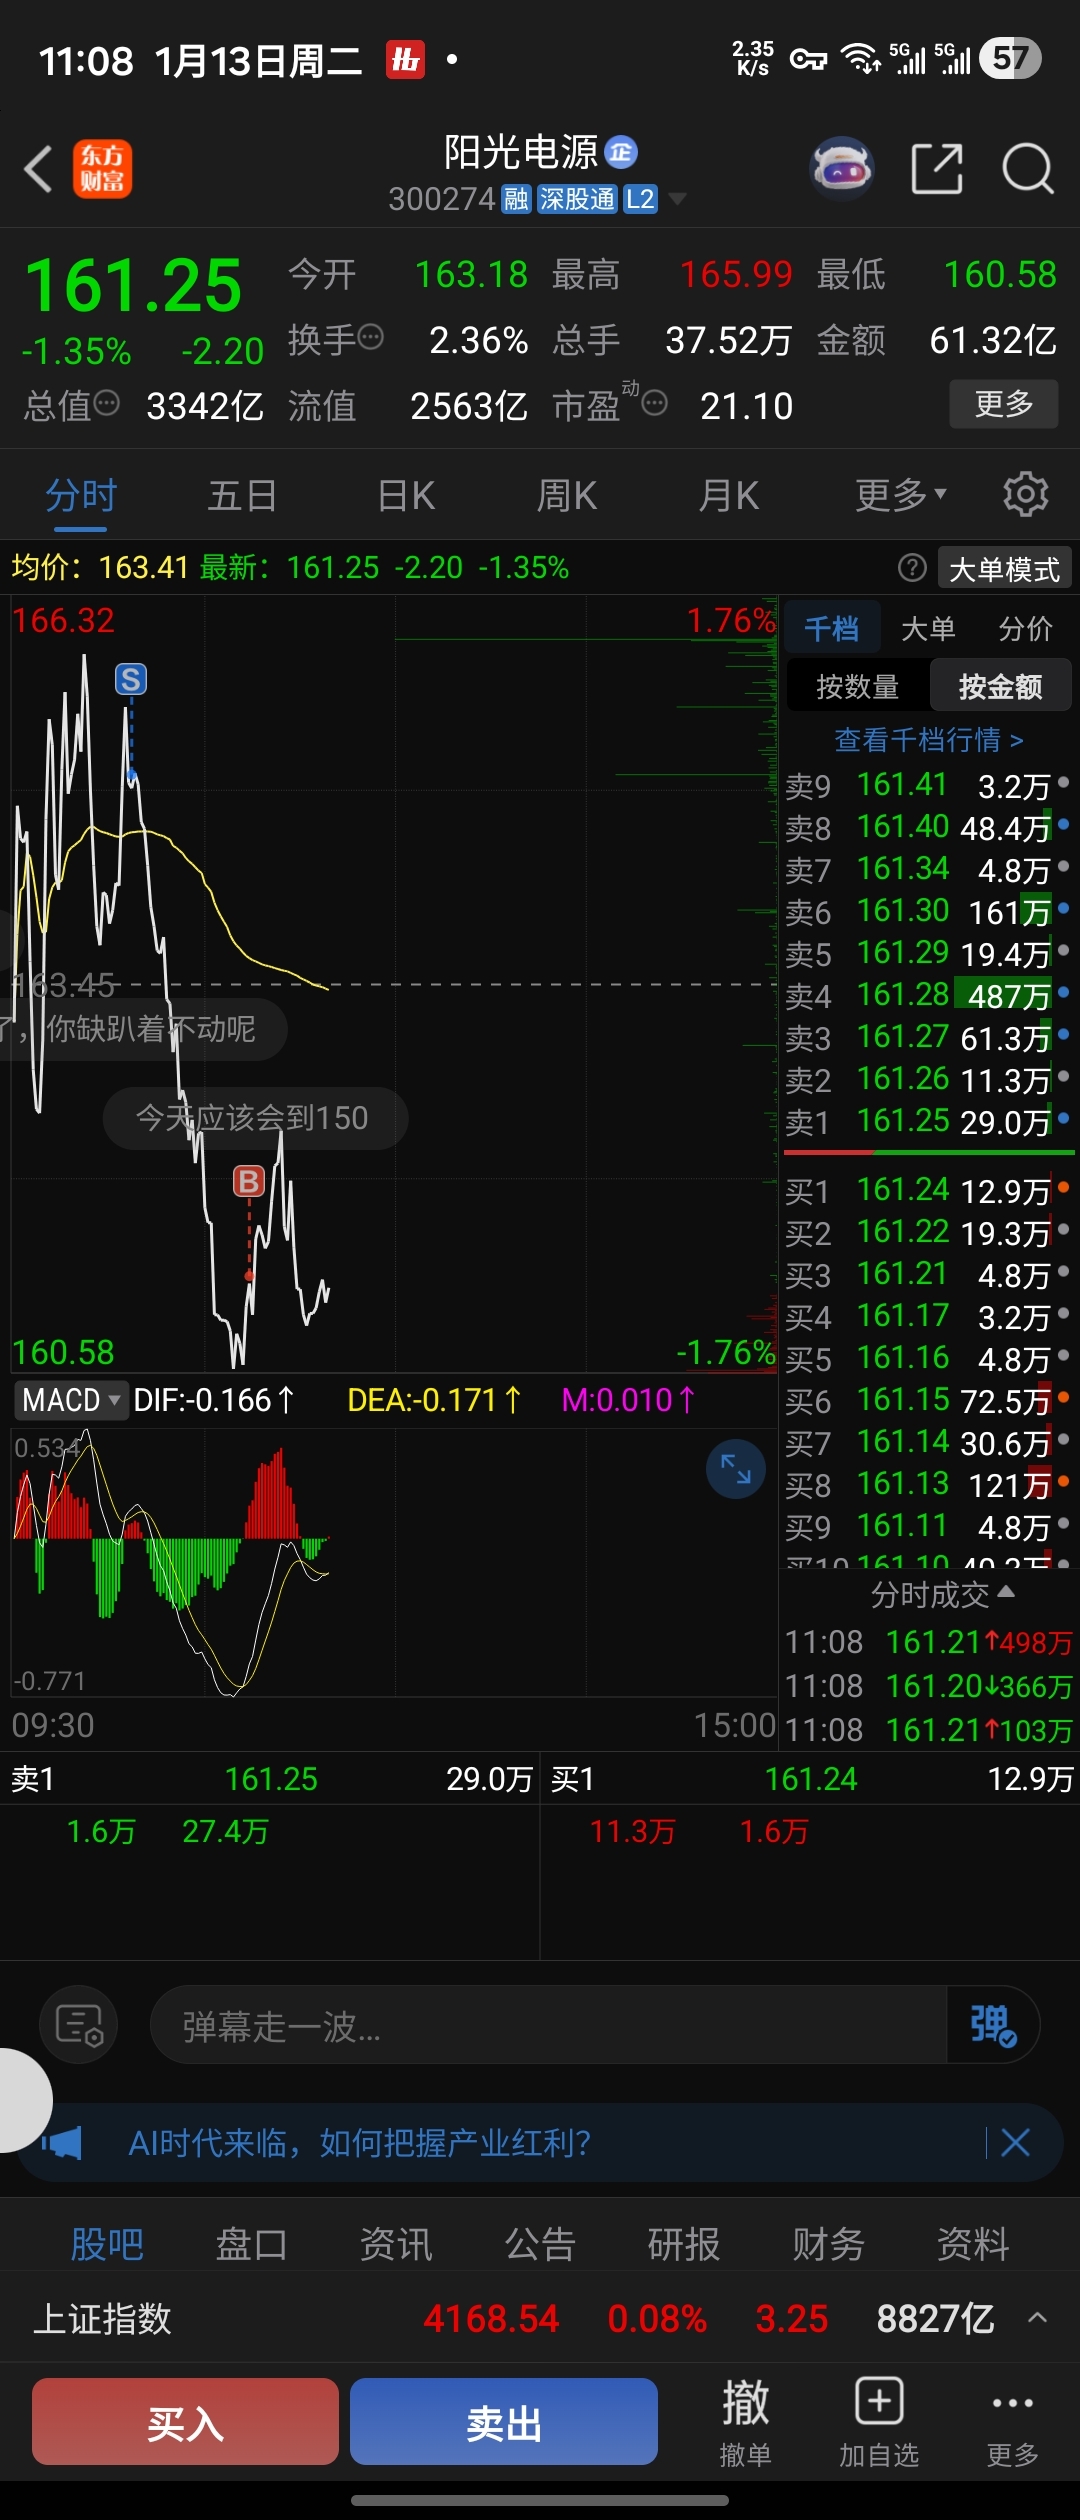
Task: Tap the 市盈 info icon
Action: coord(654,403)
